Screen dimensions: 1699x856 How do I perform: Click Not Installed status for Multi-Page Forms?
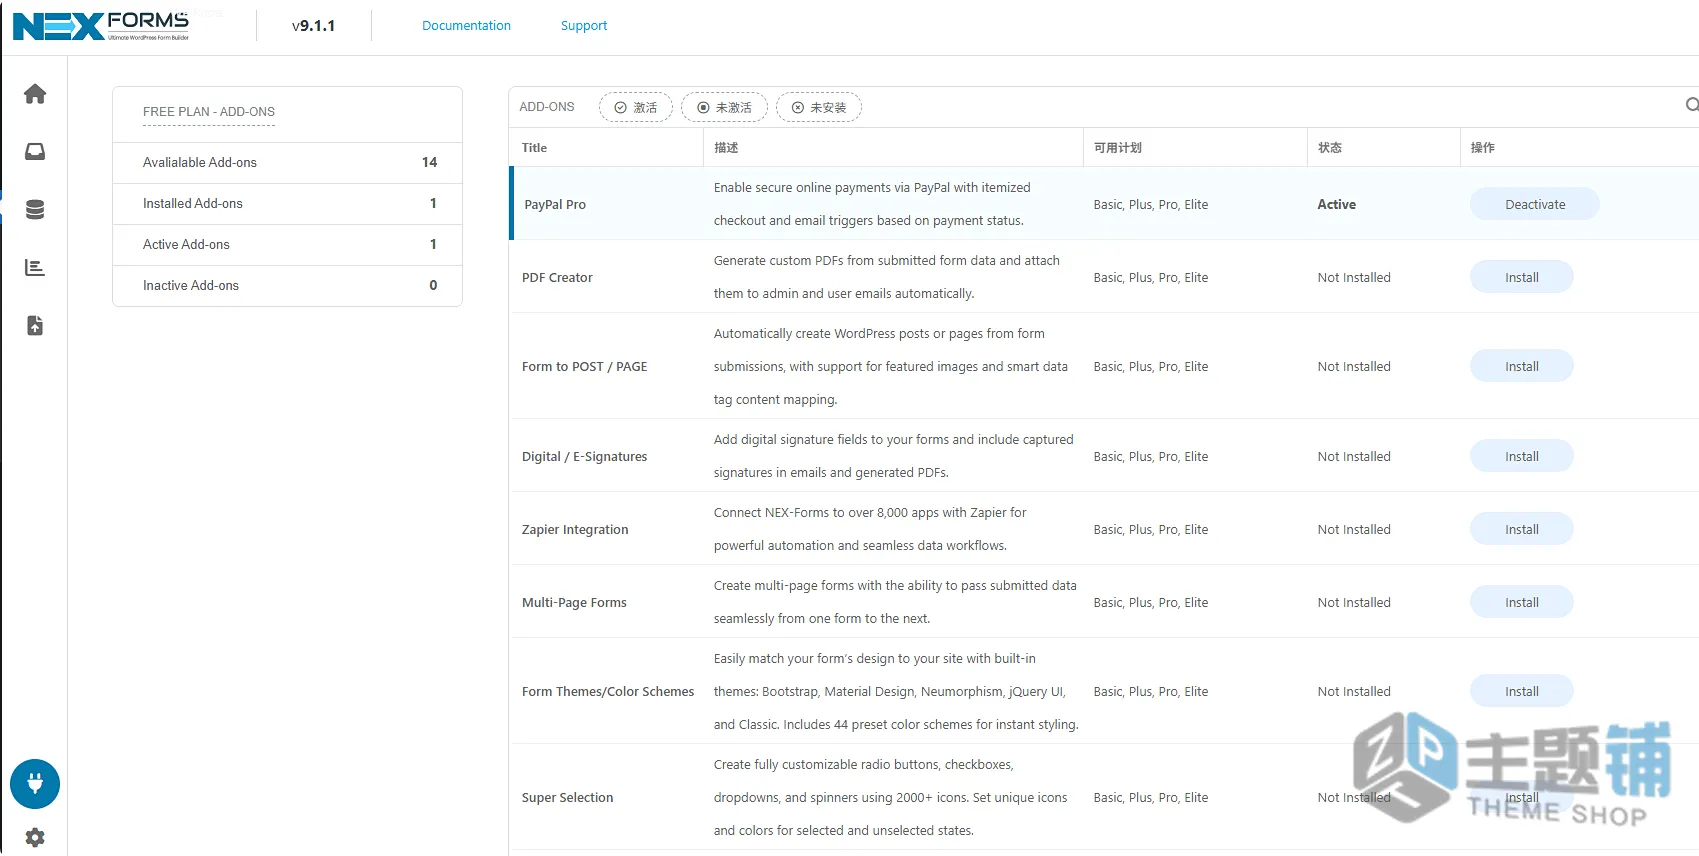click(1354, 602)
